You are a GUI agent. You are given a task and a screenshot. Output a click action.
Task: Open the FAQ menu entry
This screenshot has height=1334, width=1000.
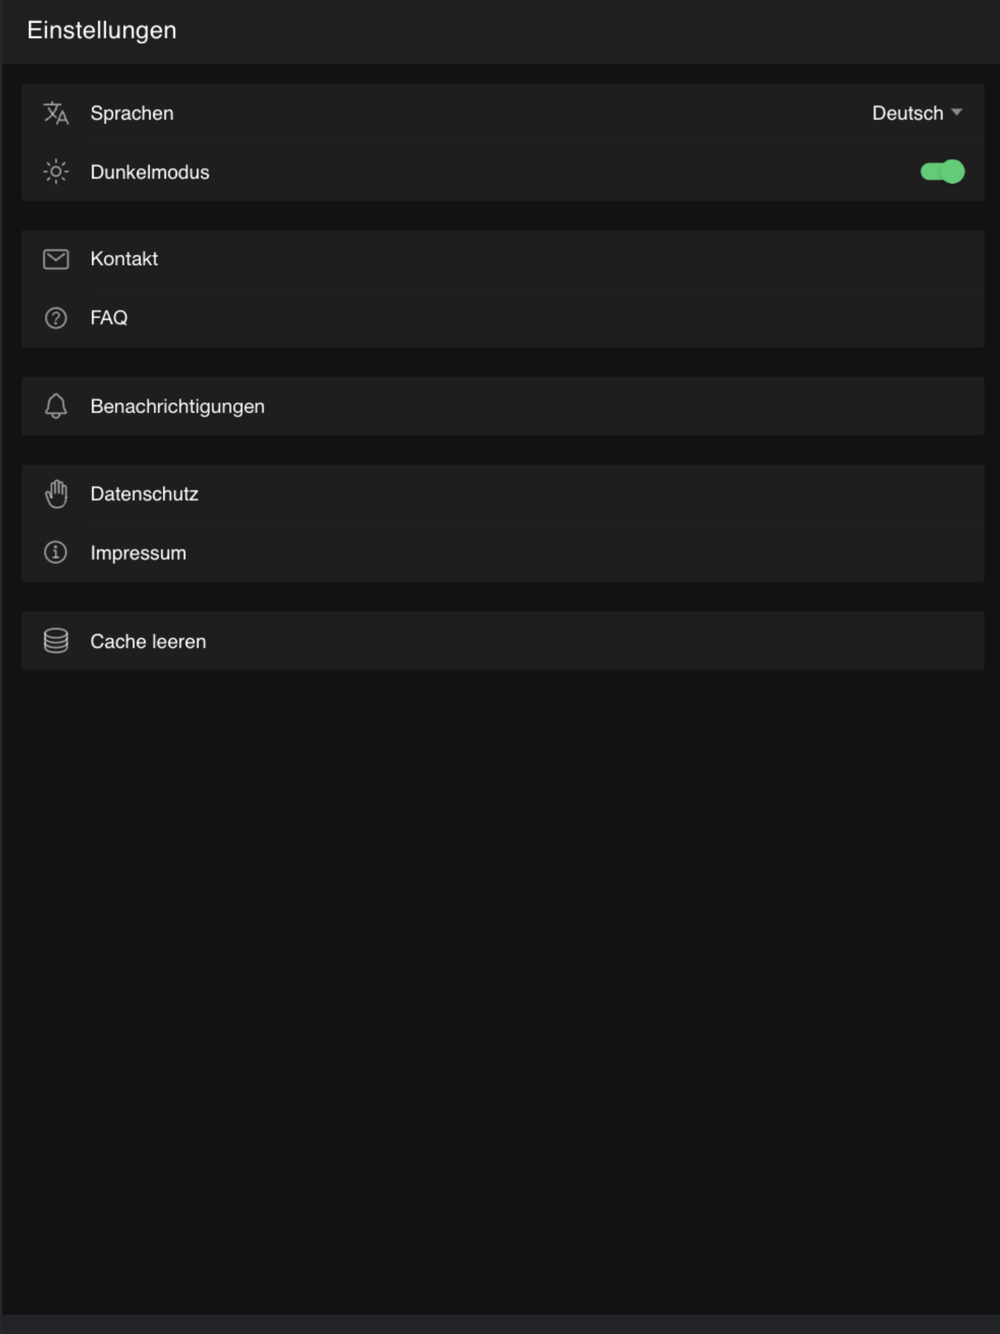coord(109,318)
